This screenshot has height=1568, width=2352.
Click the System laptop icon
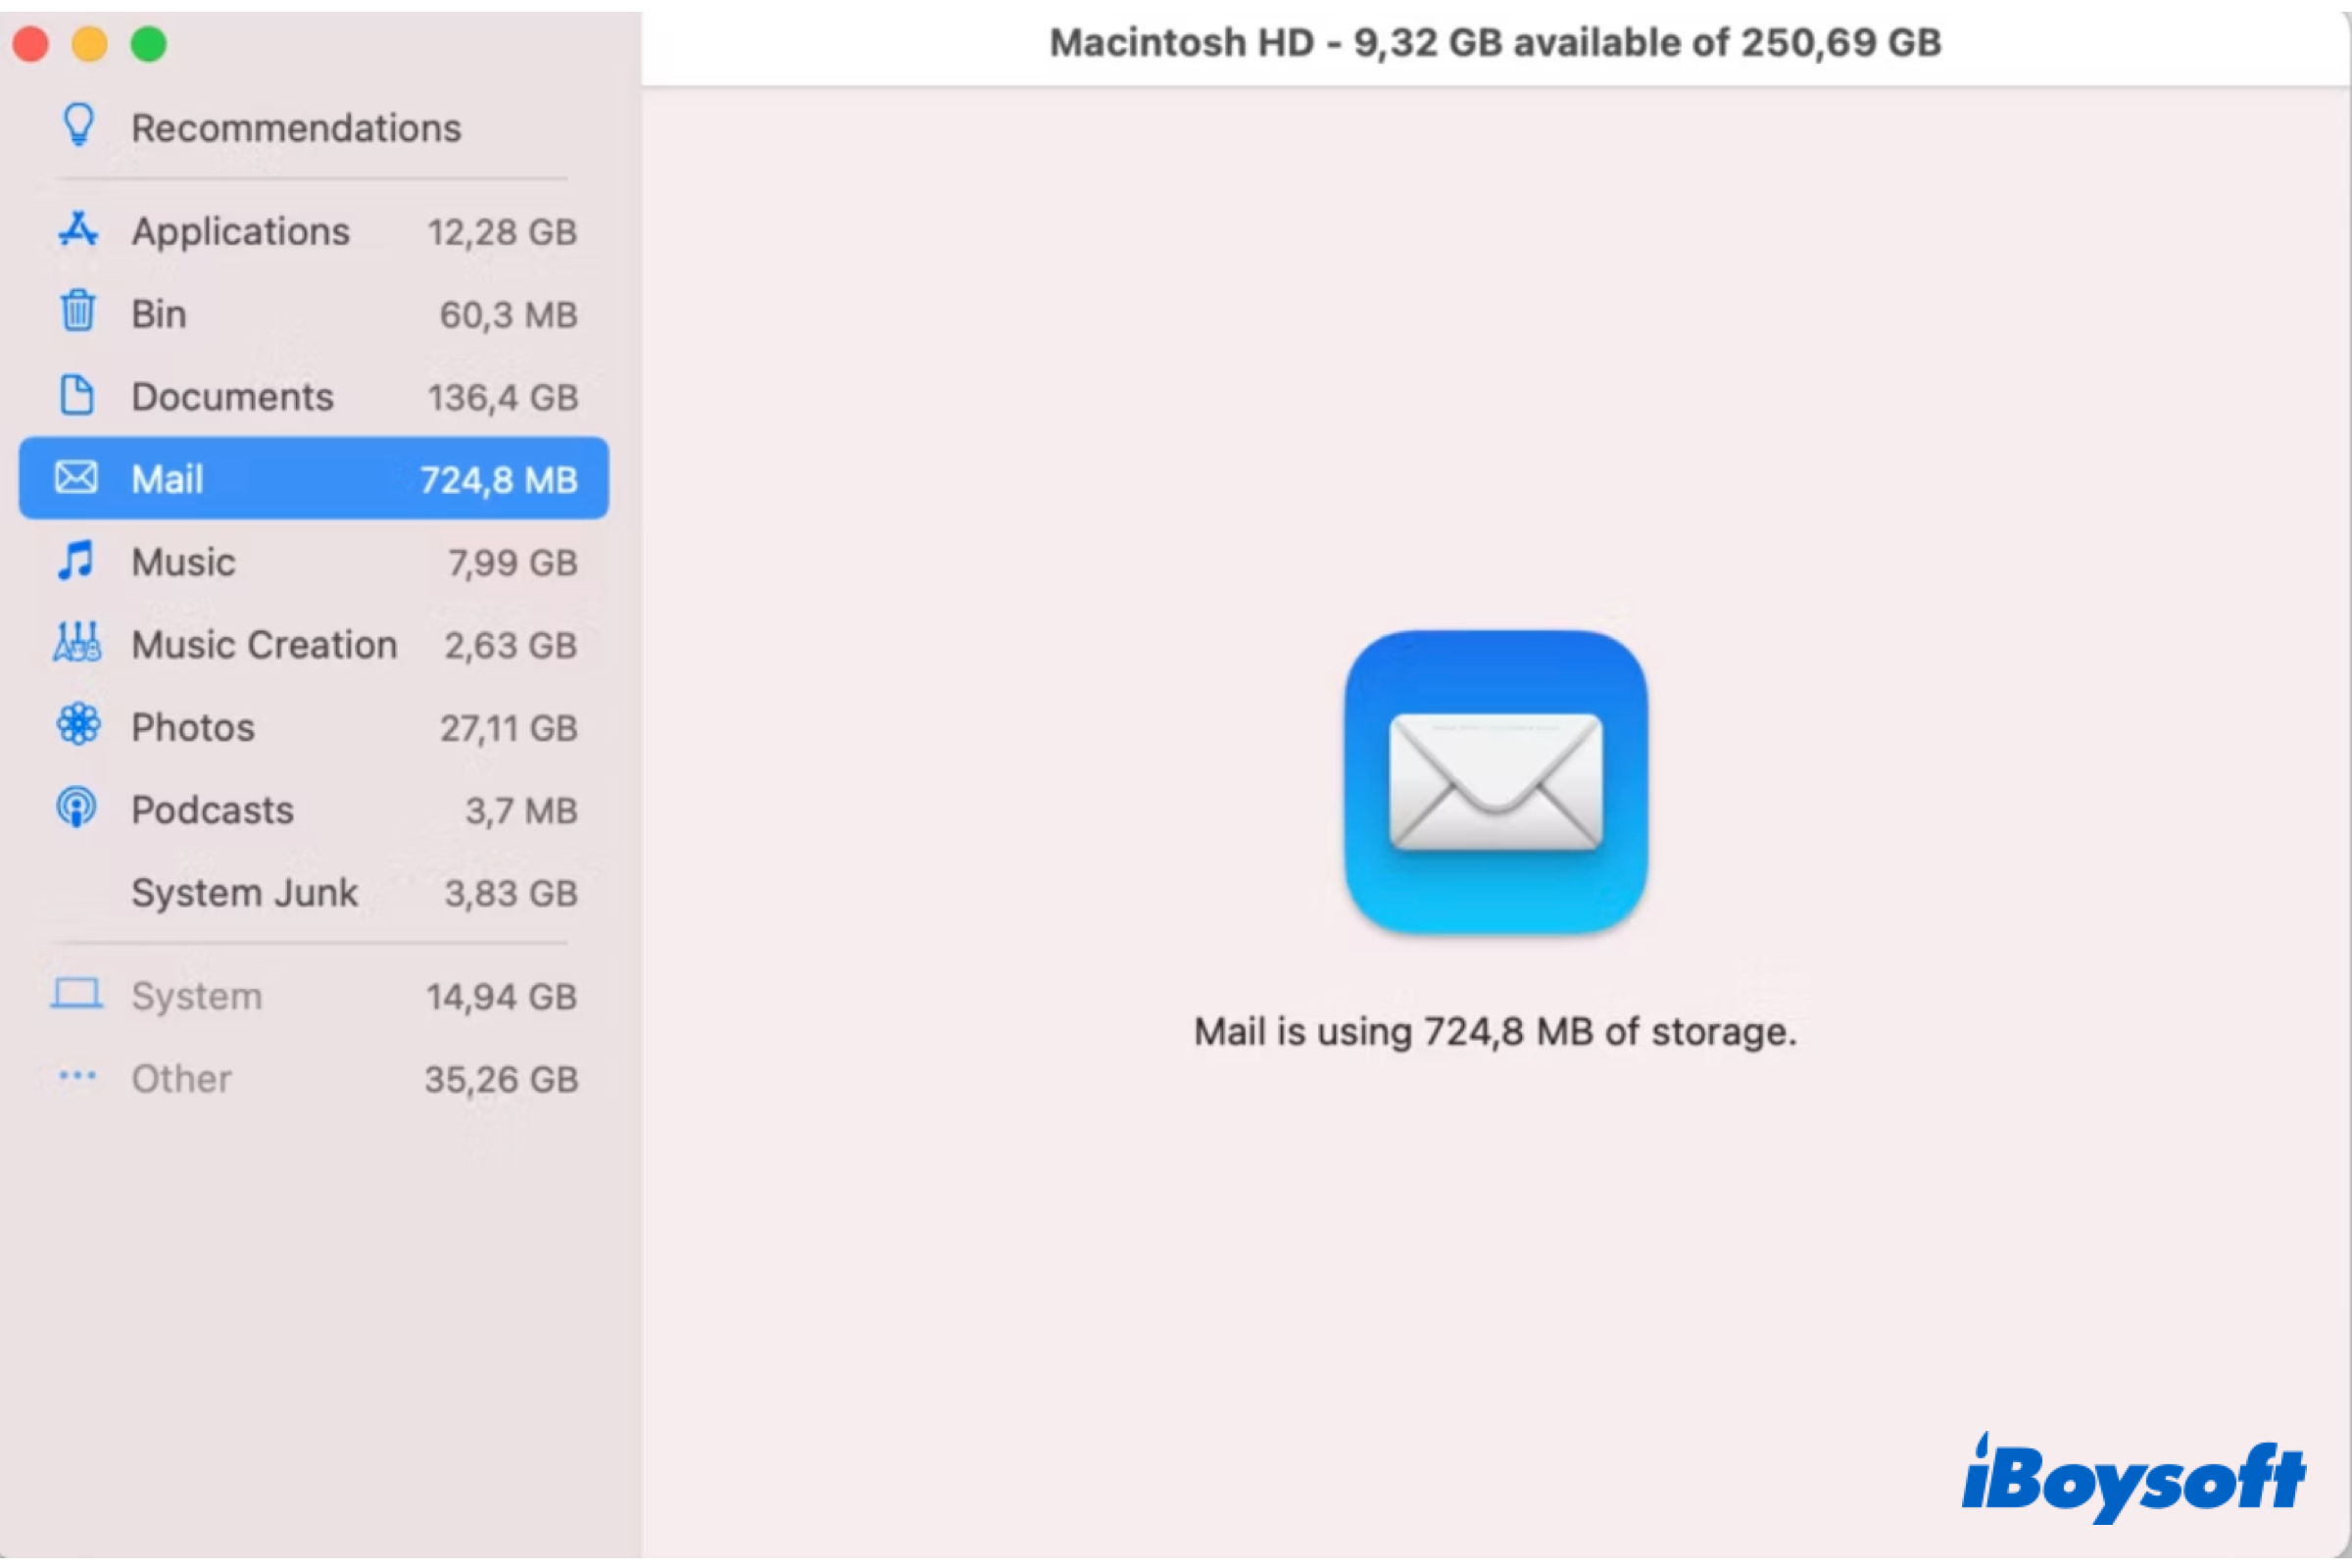pos(77,995)
